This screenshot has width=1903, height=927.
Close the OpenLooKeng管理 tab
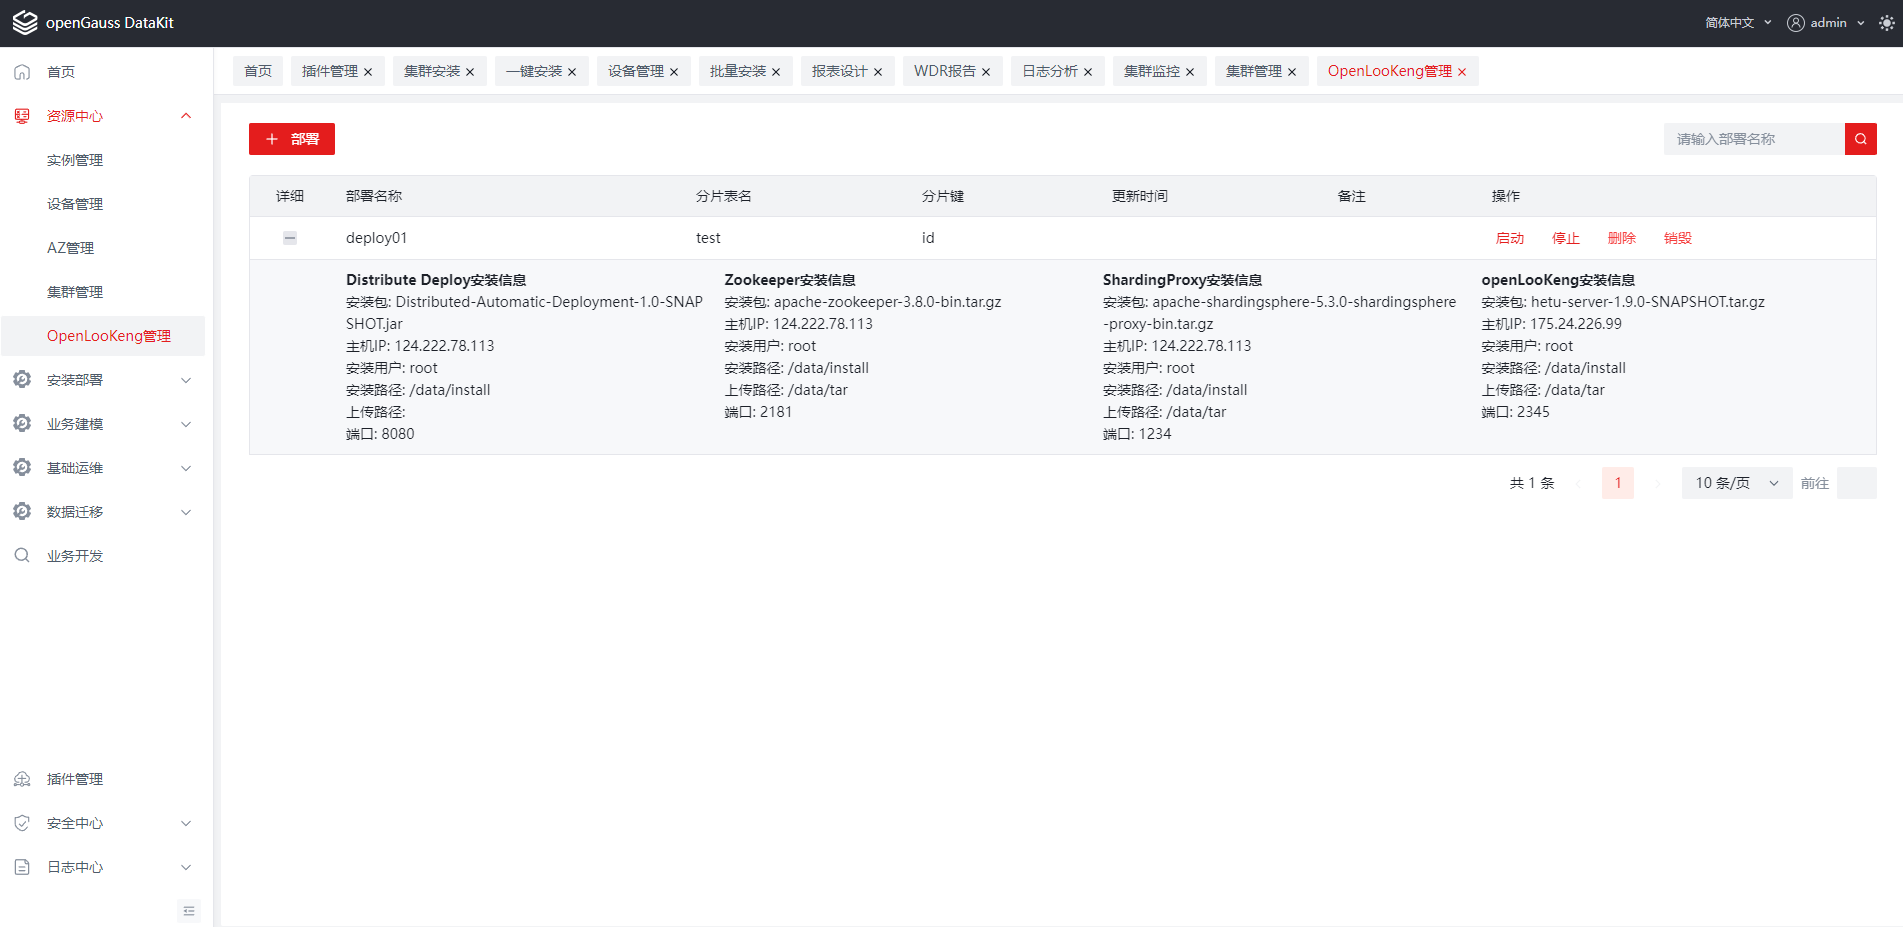click(1462, 72)
